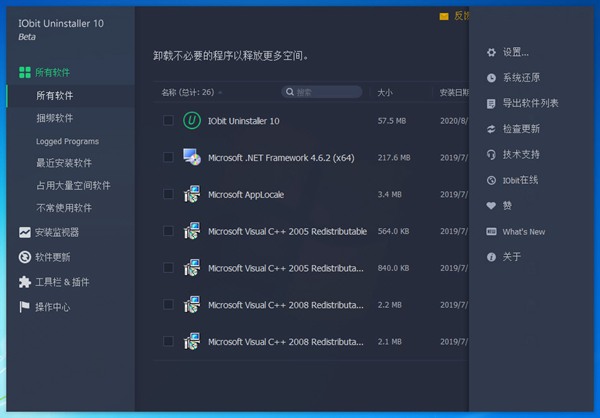Open 操作中心 section
Image resolution: width=600 pixels, height=418 pixels.
point(52,307)
